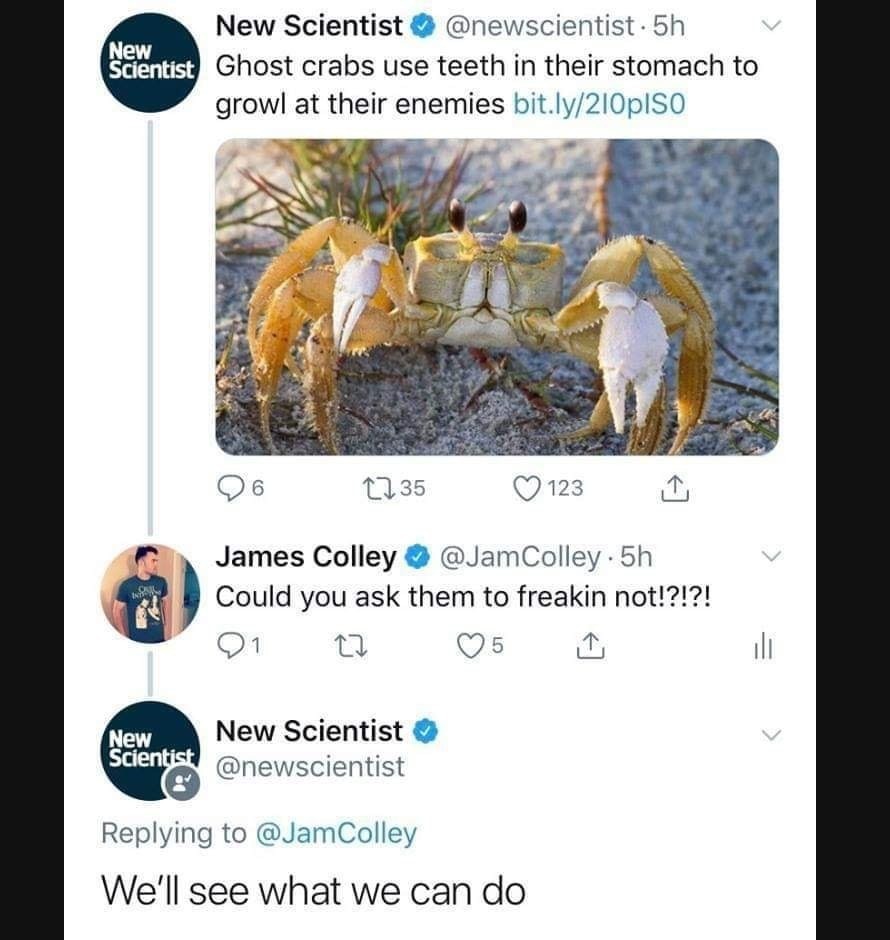Reply to the New Scientist crab tweet

pos(230,489)
